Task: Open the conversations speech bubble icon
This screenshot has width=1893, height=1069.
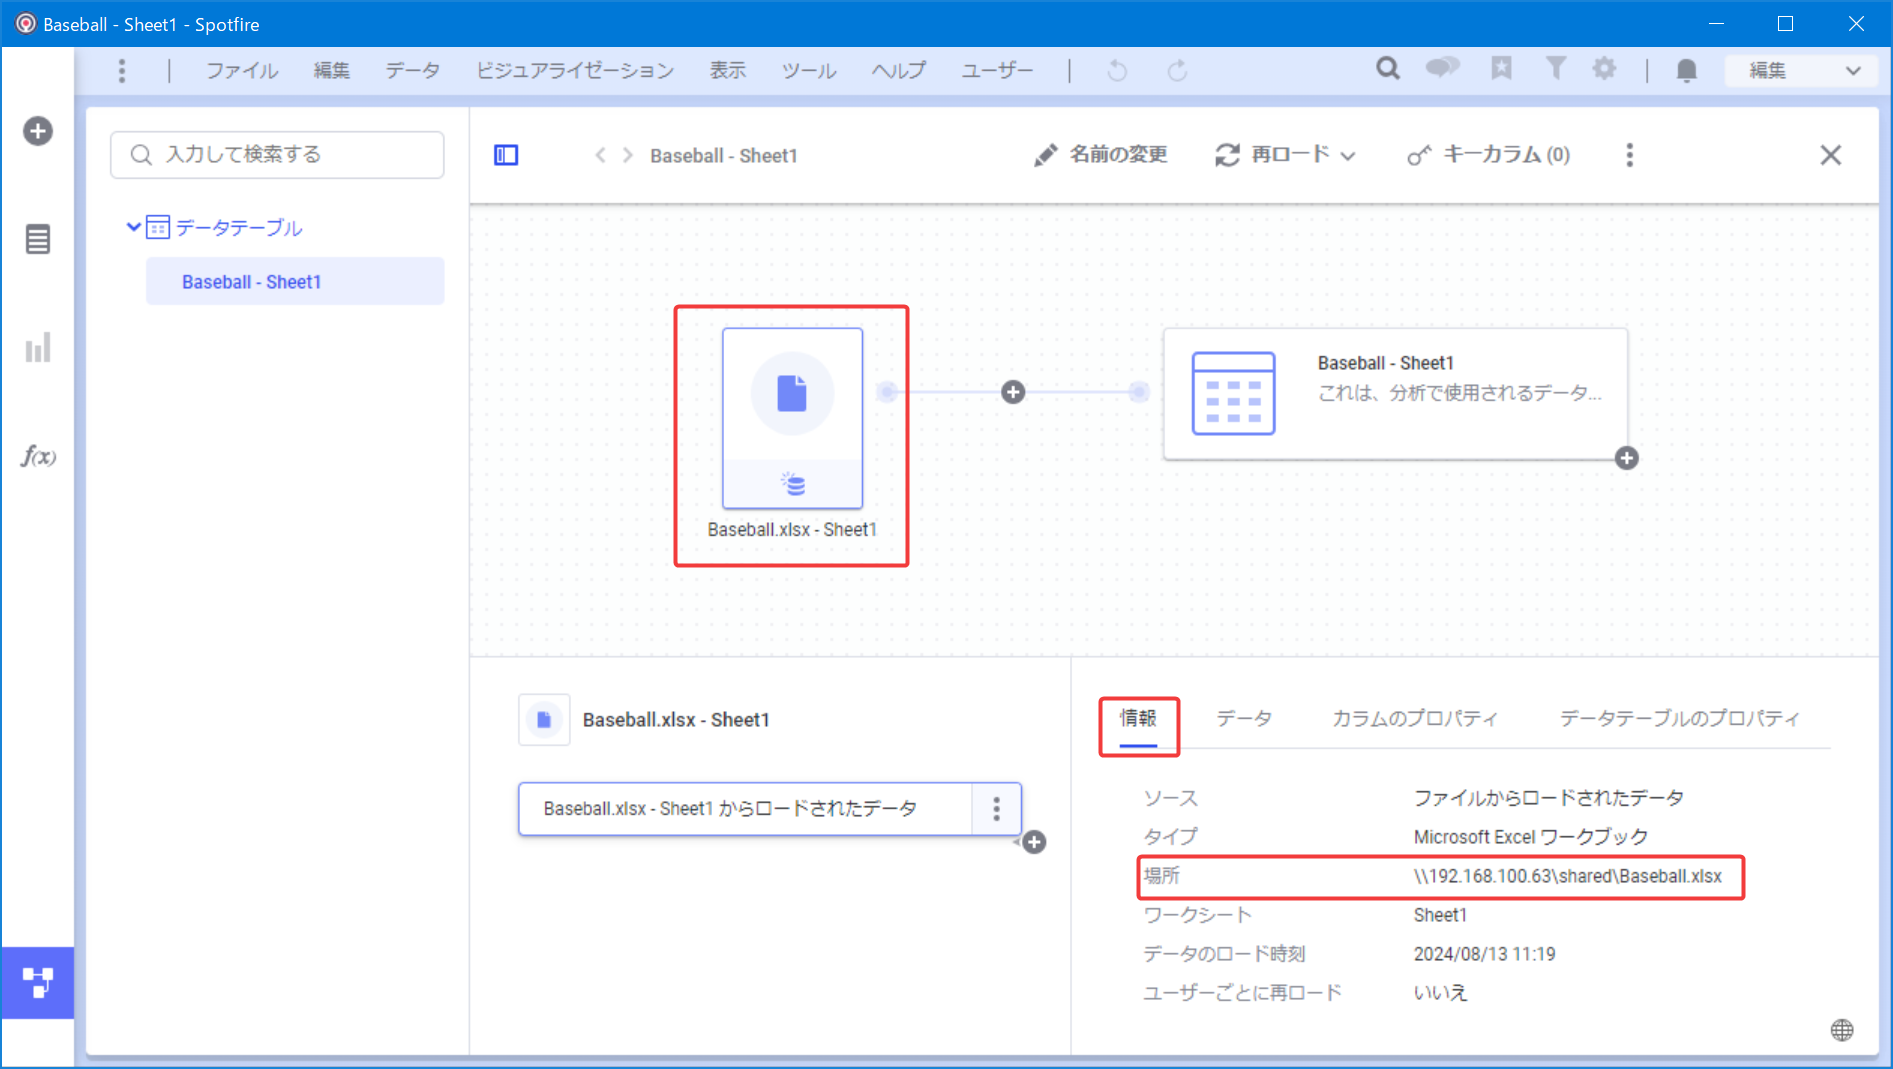Action: (x=1442, y=68)
